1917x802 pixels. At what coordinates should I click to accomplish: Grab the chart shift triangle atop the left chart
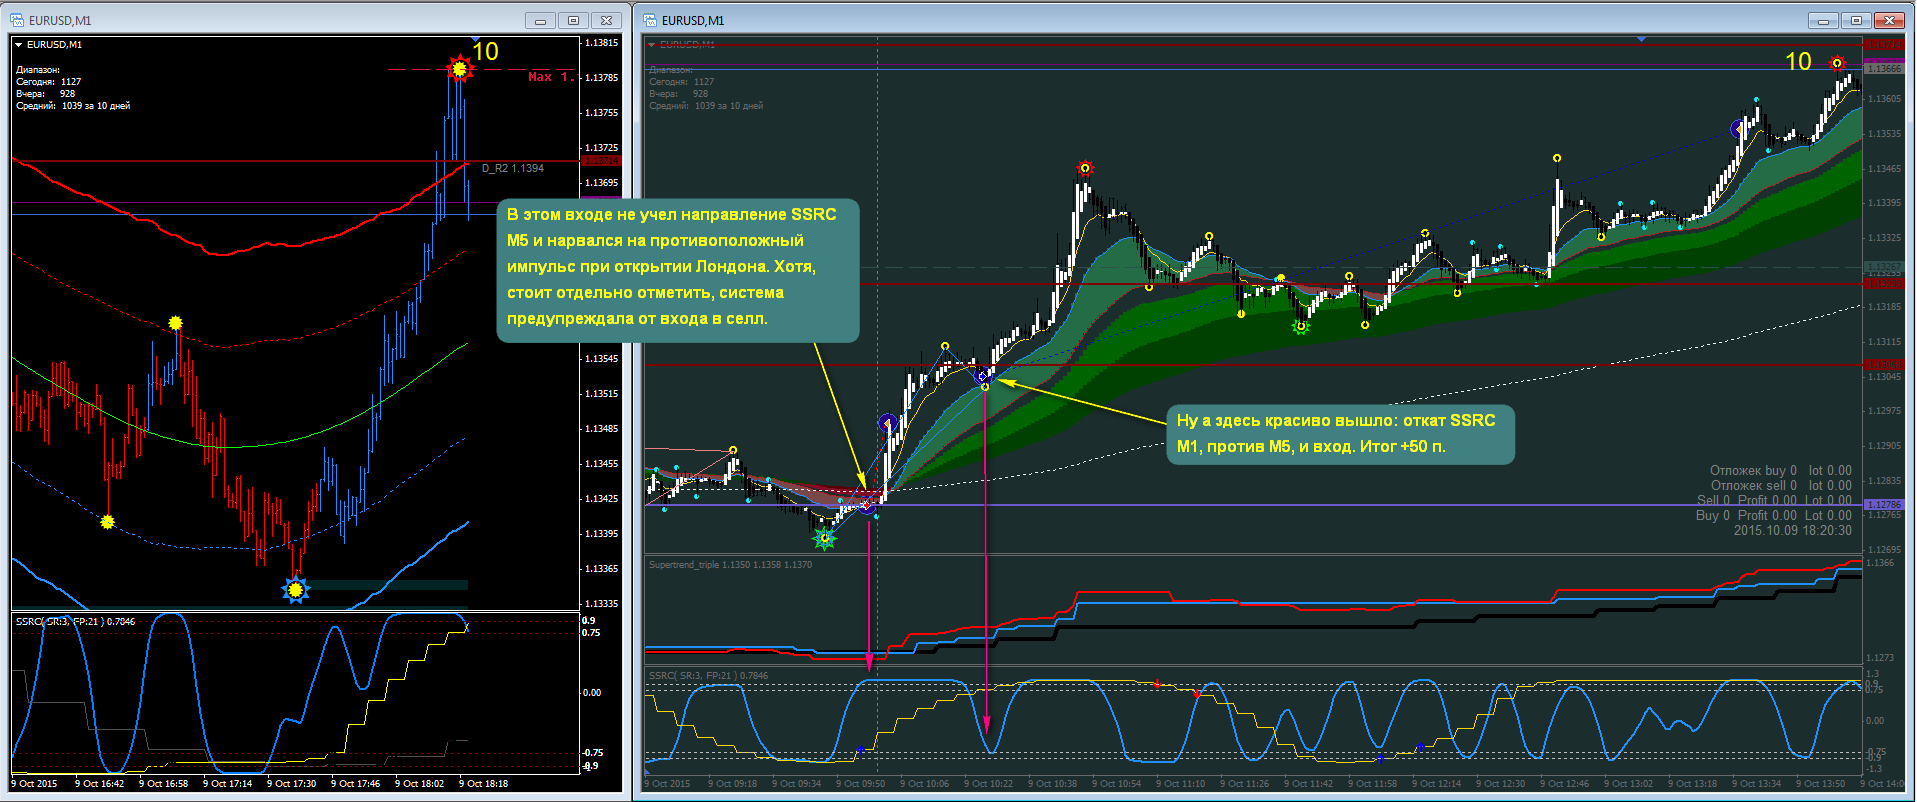pyautogui.click(x=476, y=39)
